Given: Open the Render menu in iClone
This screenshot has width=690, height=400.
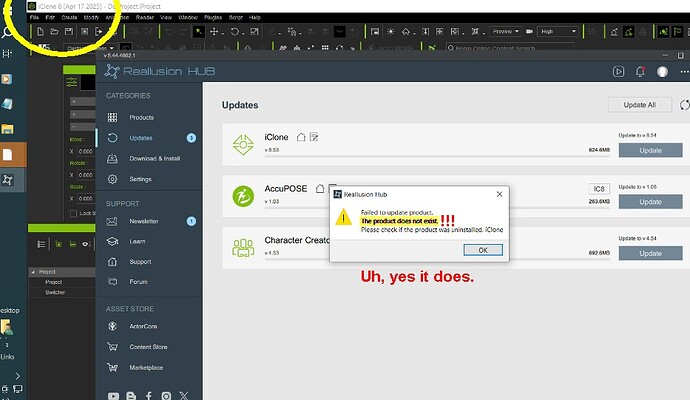Looking at the screenshot, I should point(145,18).
